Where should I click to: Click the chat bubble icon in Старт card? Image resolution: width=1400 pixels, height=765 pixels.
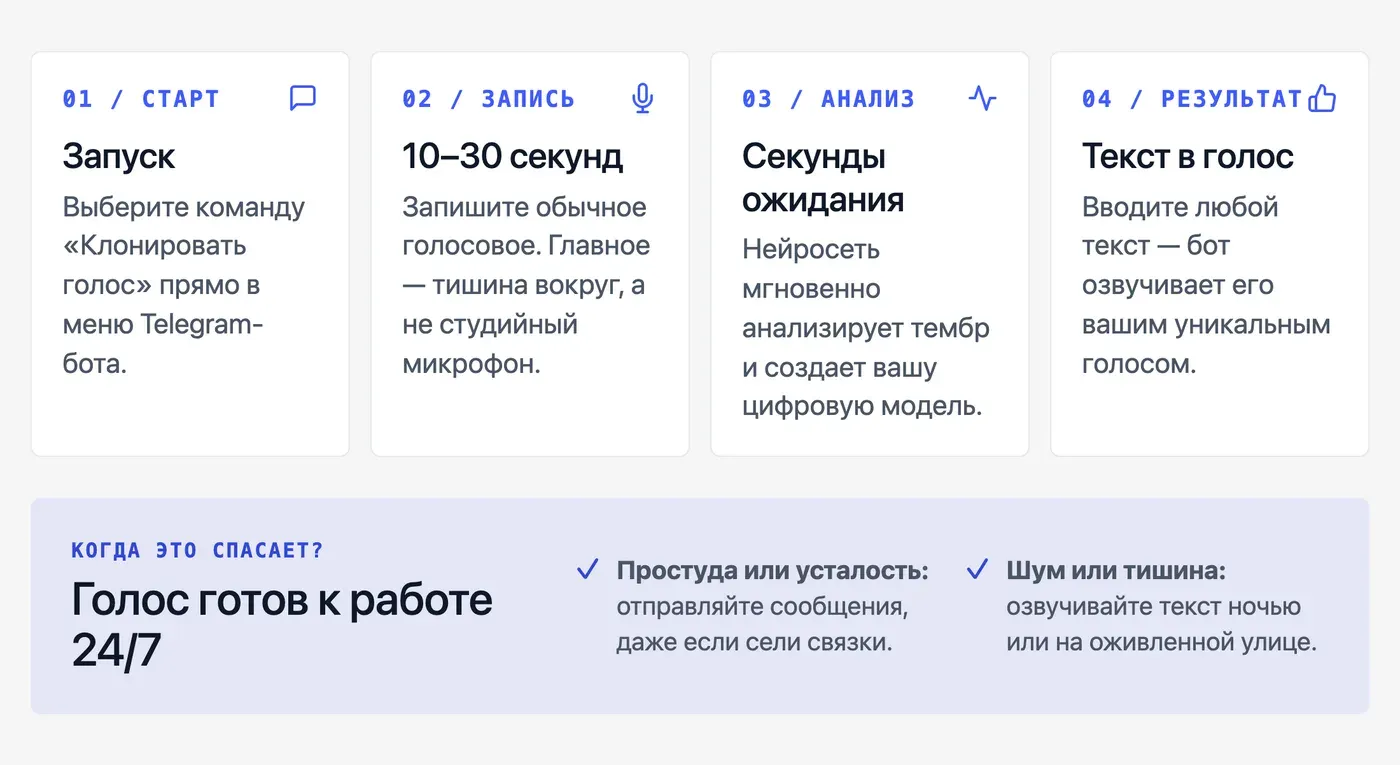pos(303,98)
